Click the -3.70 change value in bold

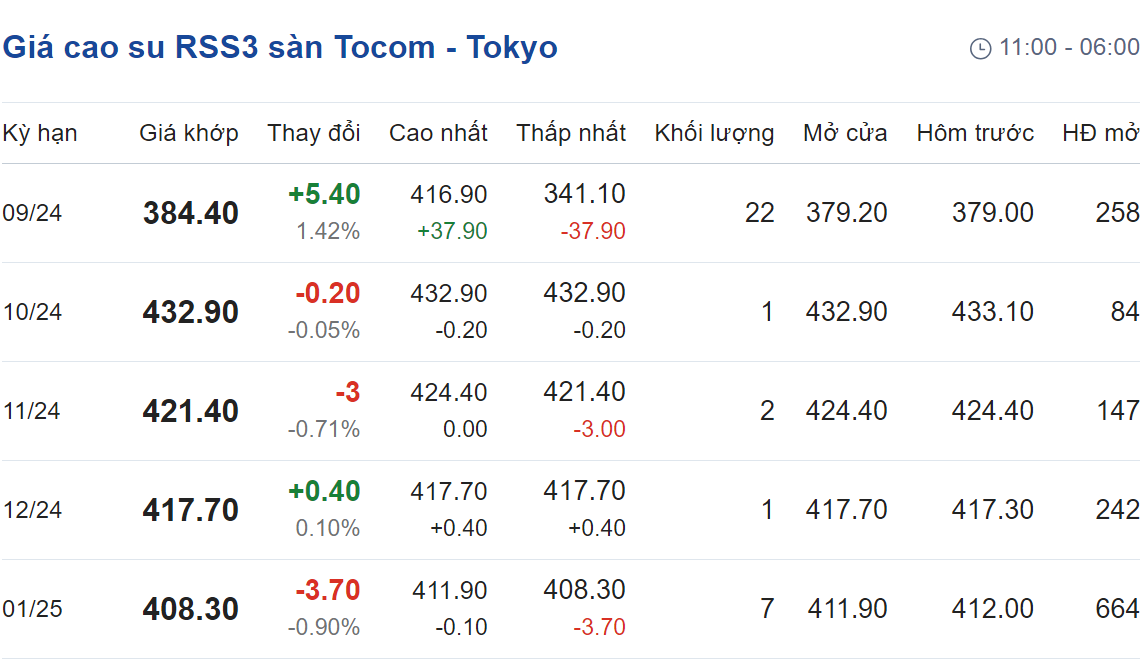[328, 590]
